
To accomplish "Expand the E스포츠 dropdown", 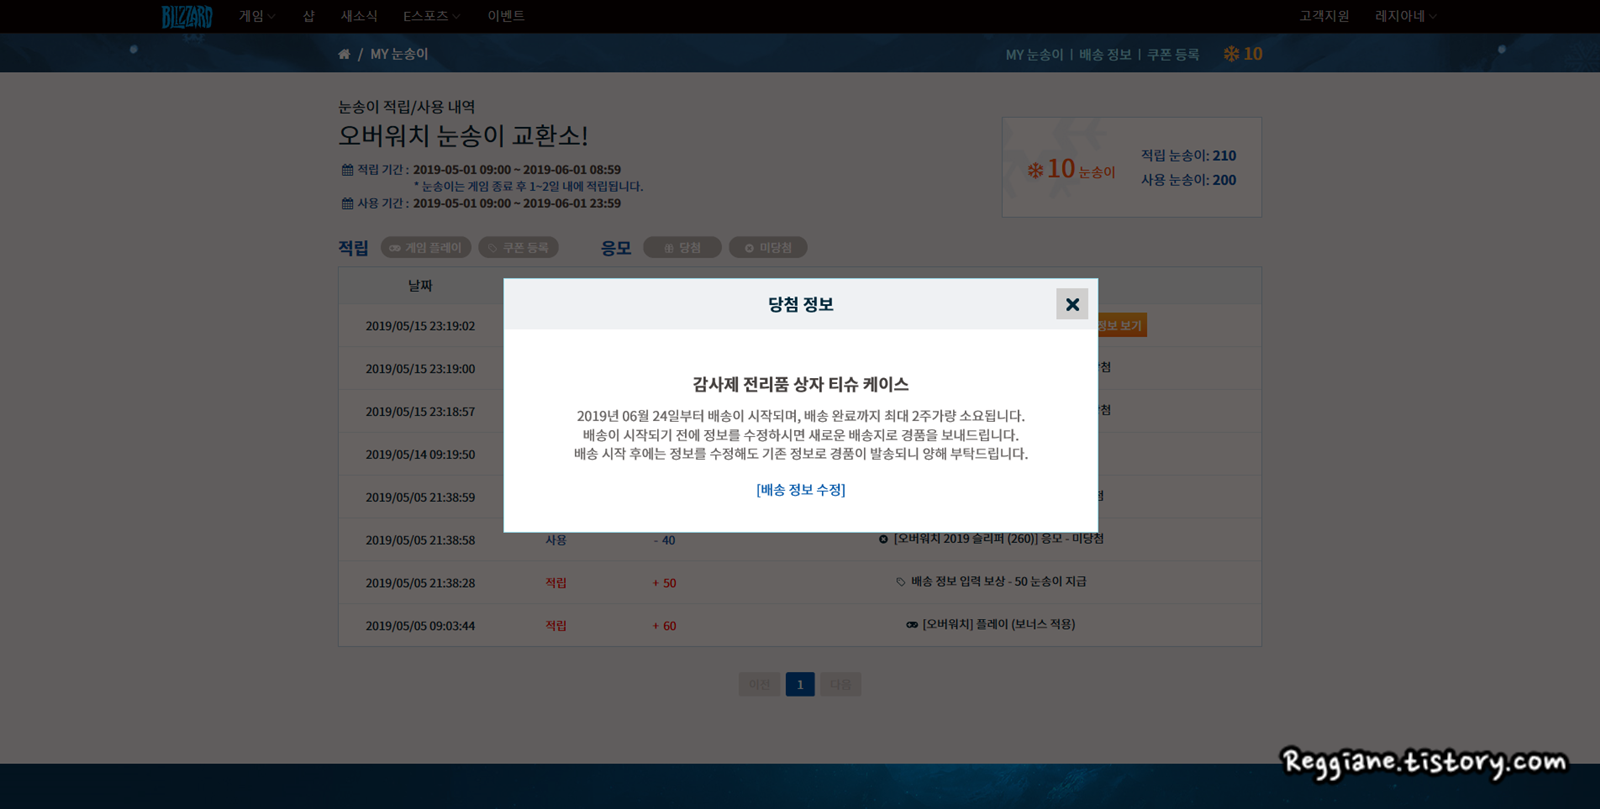I will [x=431, y=16].
